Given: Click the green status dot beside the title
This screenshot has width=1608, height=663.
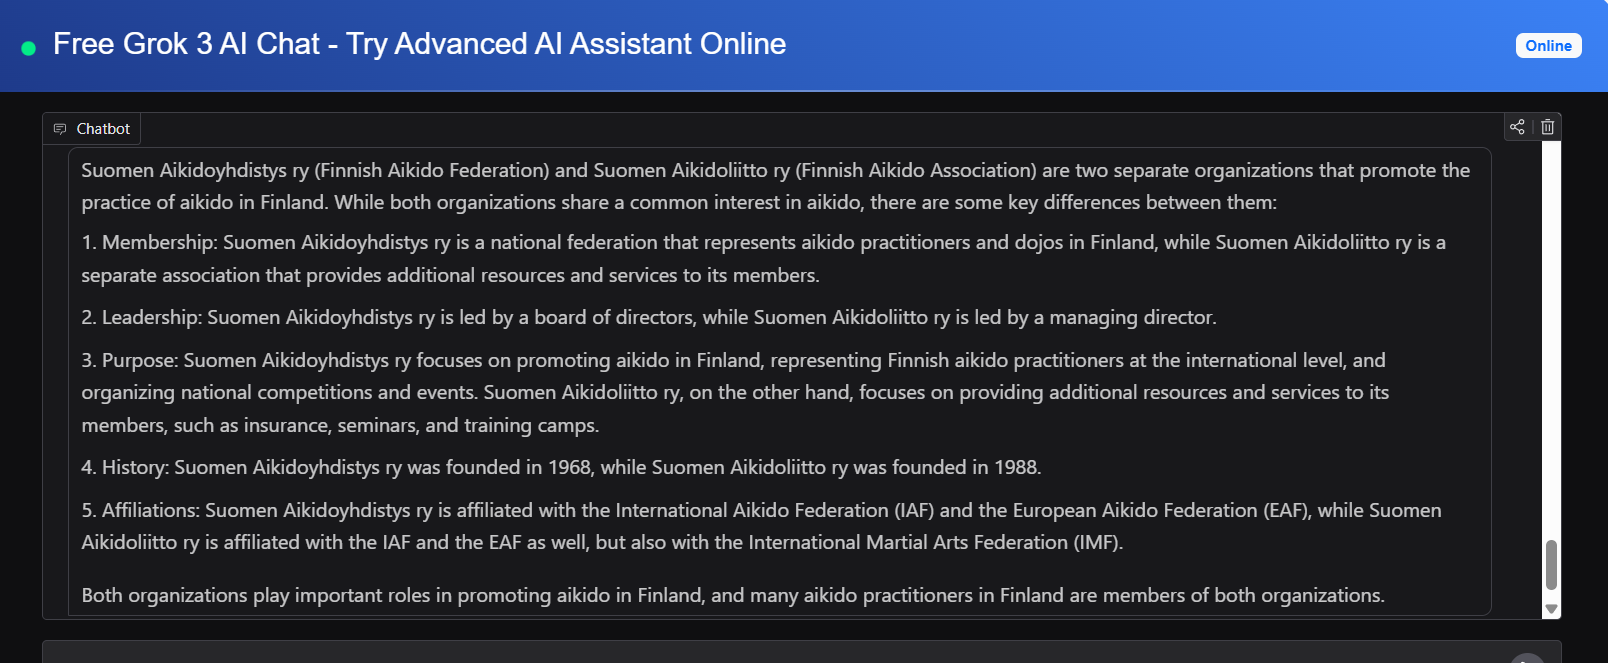Looking at the screenshot, I should point(28,48).
